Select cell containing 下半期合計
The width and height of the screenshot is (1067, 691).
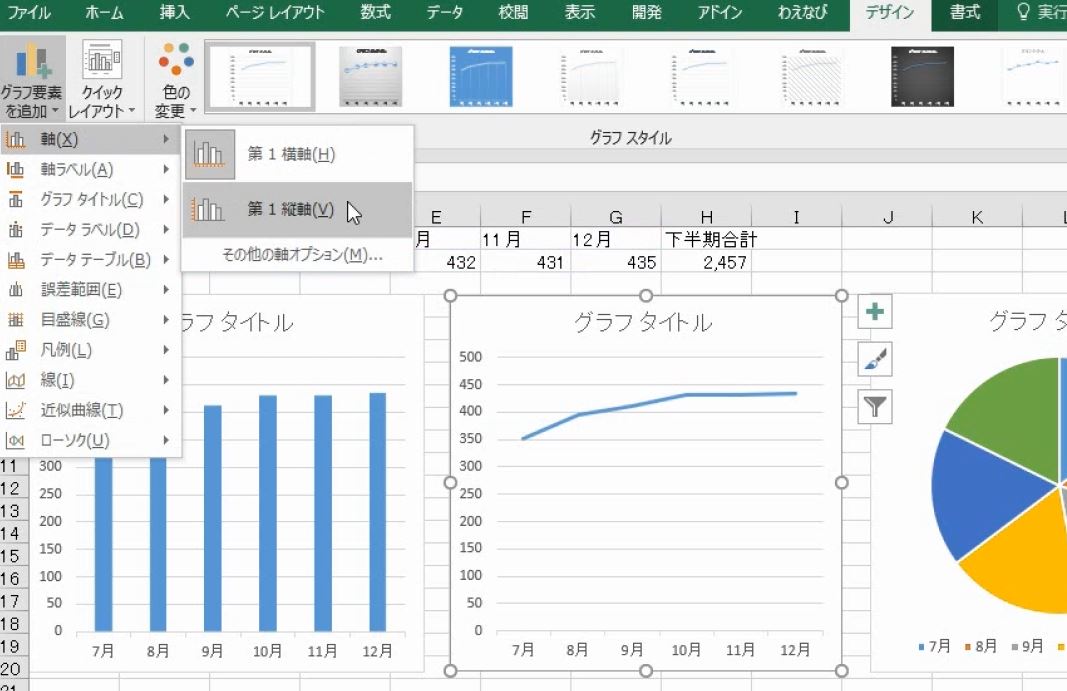pyautogui.click(x=706, y=239)
